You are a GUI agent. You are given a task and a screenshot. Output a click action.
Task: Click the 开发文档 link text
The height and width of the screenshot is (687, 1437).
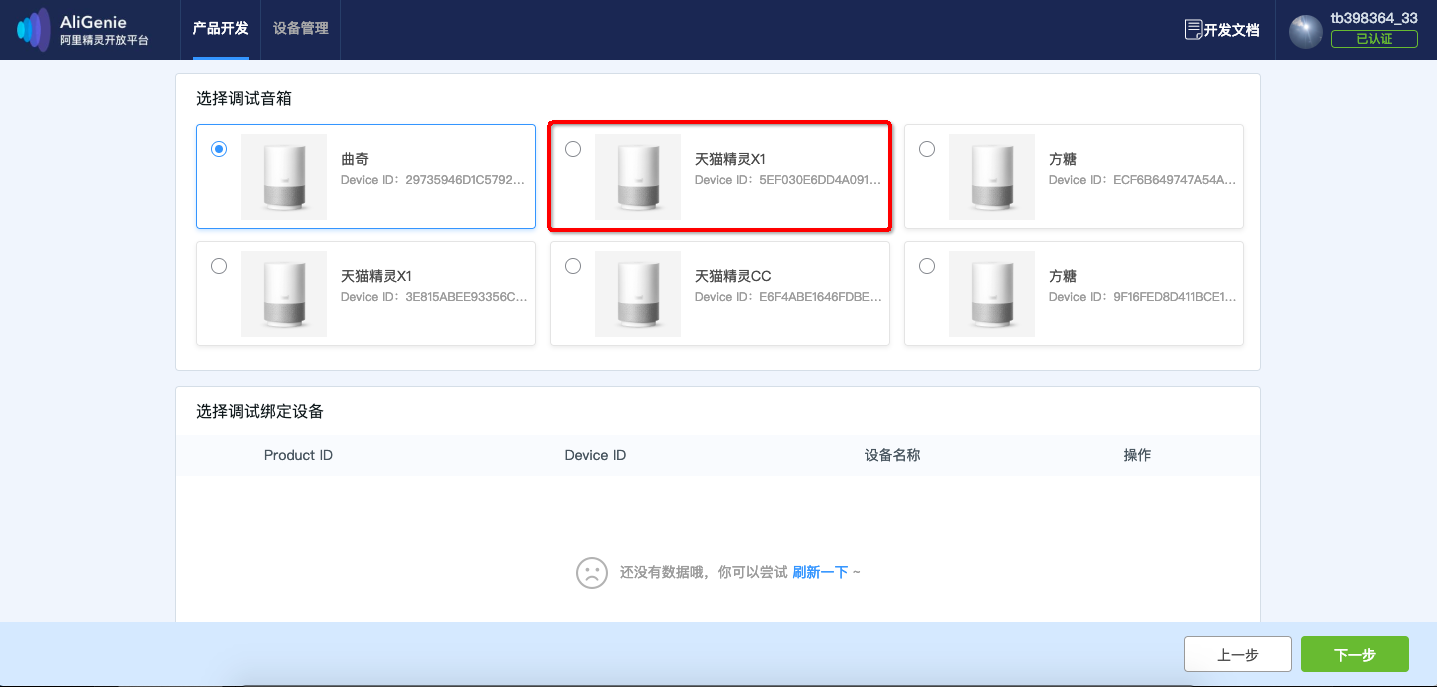click(1232, 30)
